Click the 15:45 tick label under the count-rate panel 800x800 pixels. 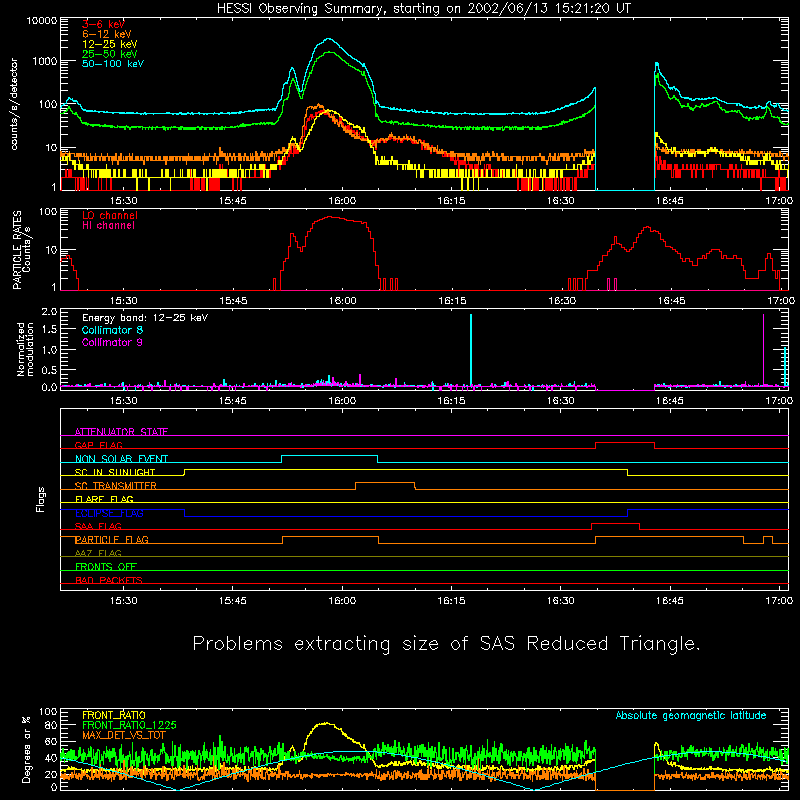pos(233,201)
